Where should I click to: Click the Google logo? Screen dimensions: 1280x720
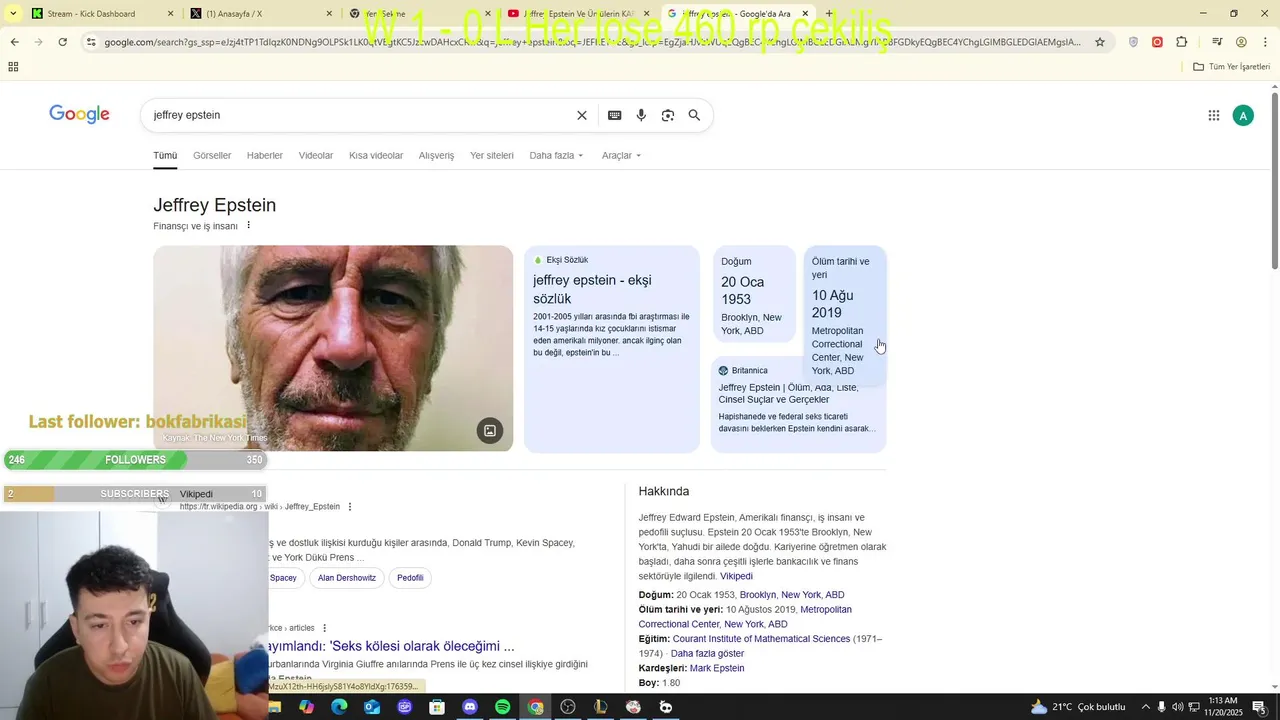(80, 115)
